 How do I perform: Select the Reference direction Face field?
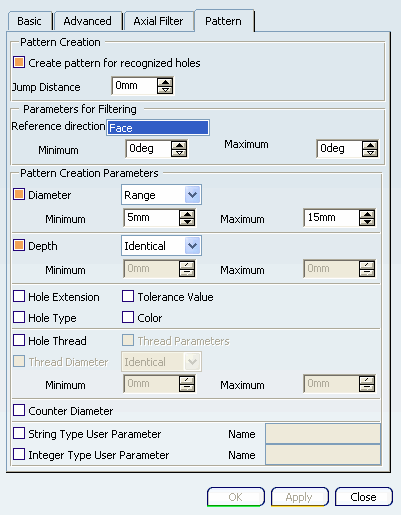[158, 128]
